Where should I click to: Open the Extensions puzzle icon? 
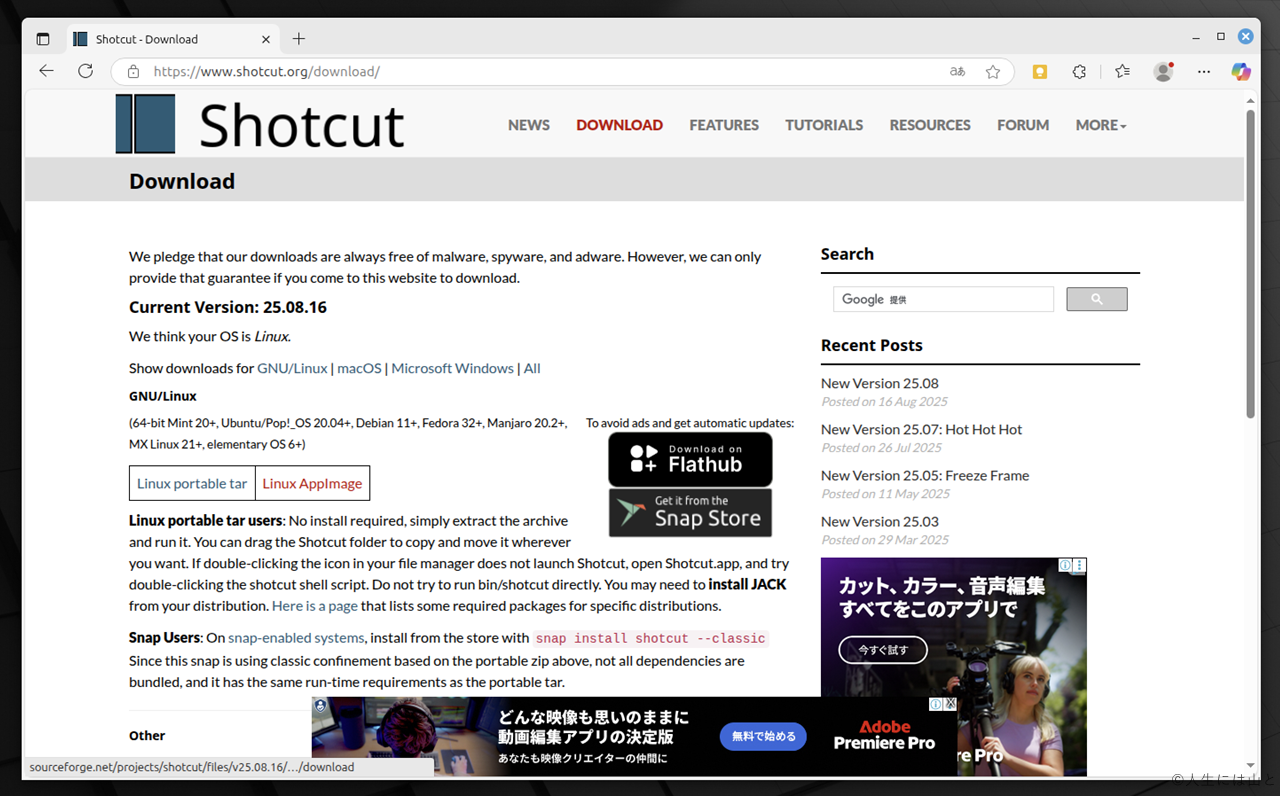point(1079,72)
